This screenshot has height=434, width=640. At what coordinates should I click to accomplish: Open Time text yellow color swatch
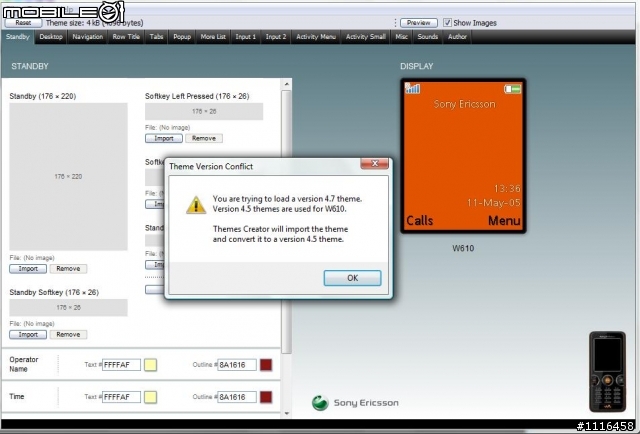coord(151,397)
